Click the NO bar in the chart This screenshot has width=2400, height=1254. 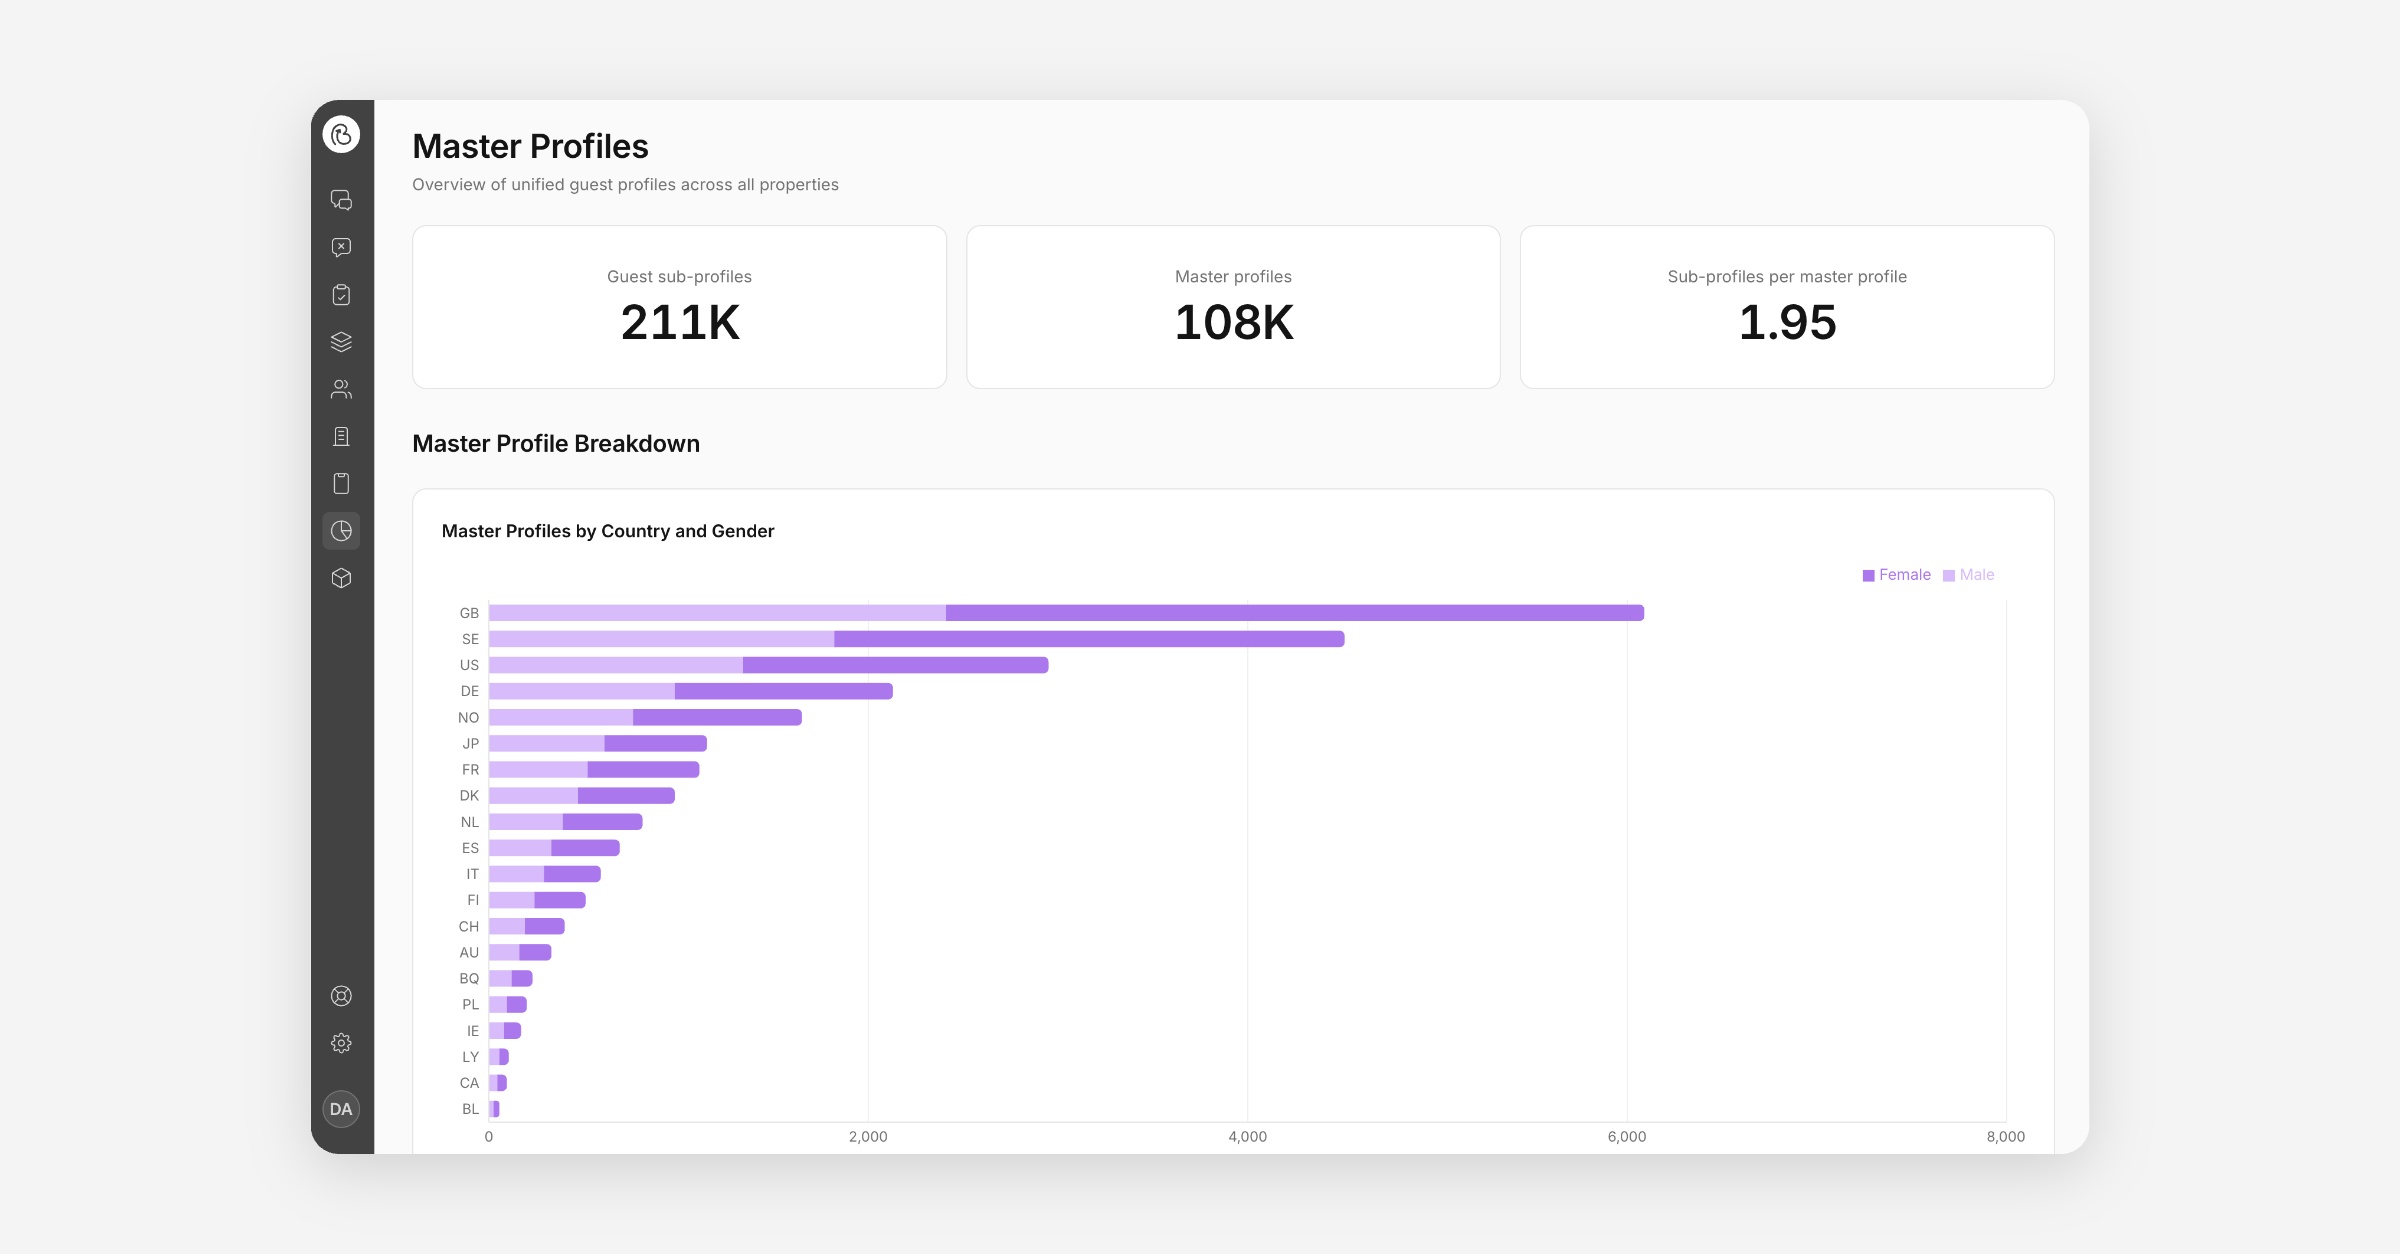645,717
